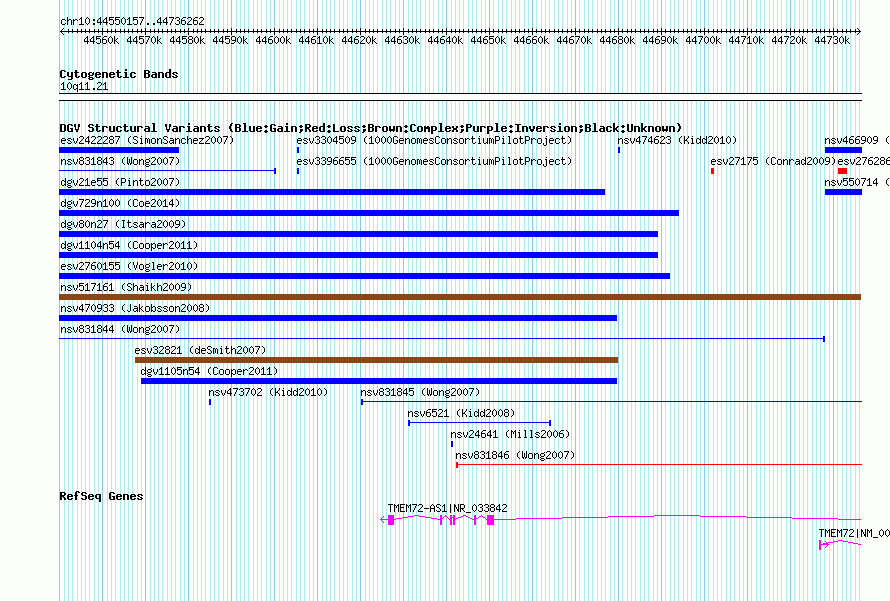Open nsv470933 (Jakobsson2008) variant label

click(x=135, y=308)
